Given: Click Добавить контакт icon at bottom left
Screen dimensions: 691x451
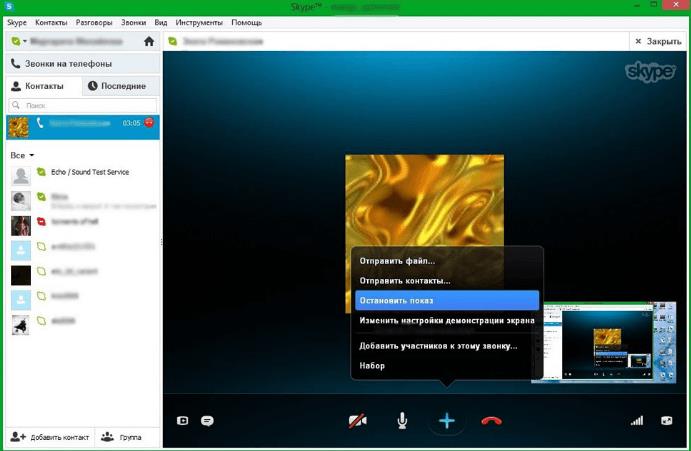Looking at the screenshot, I should click(x=18, y=437).
